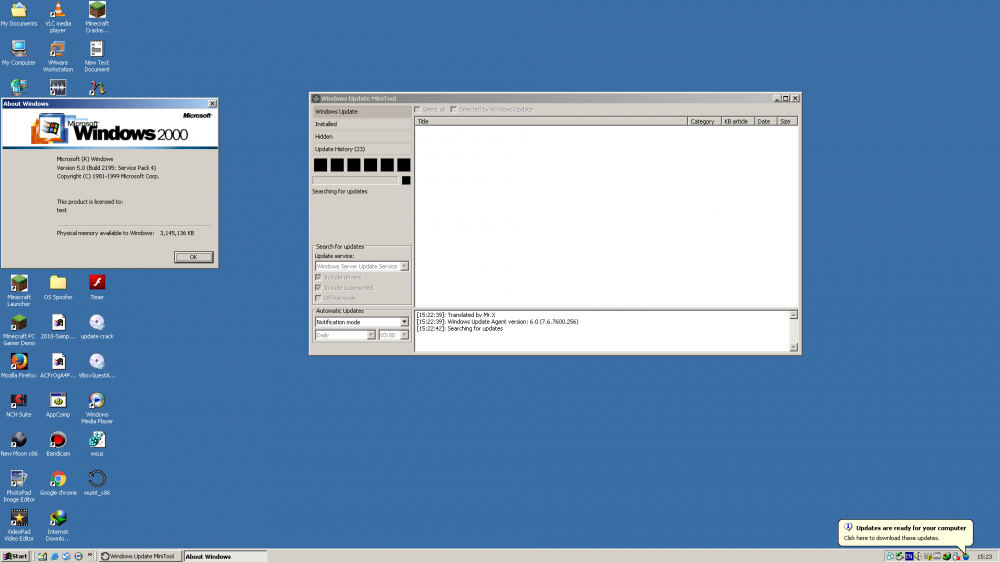This screenshot has height=563, width=1000.
Task: Click the volume speaker tray icon
Action: point(918,556)
